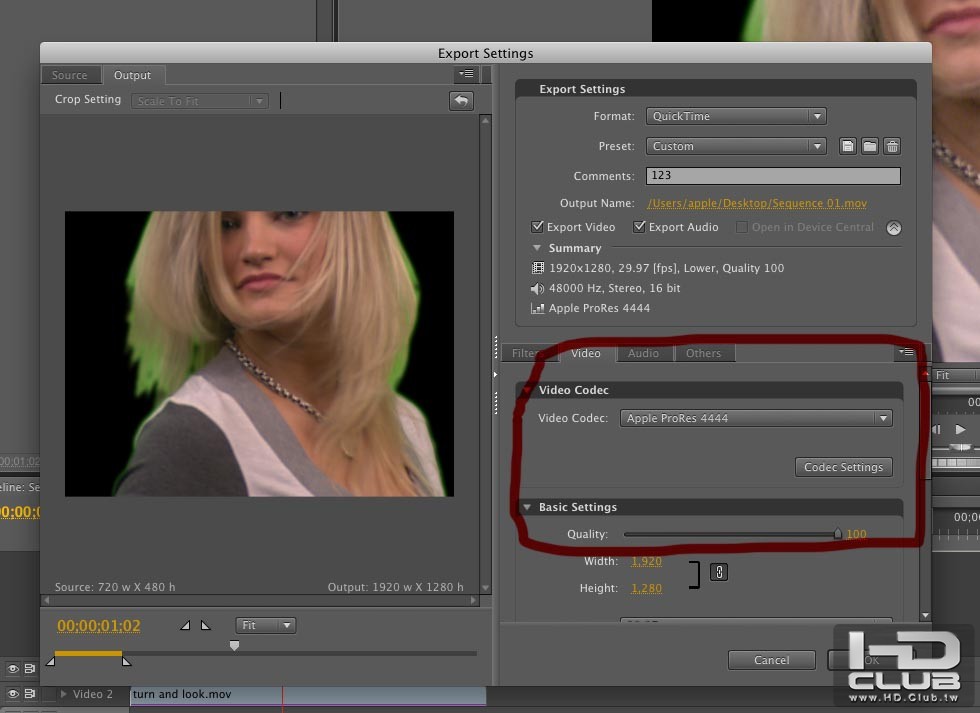This screenshot has width=980, height=713.
Task: Click the Set Out Point triangle icon
Action: [206, 625]
